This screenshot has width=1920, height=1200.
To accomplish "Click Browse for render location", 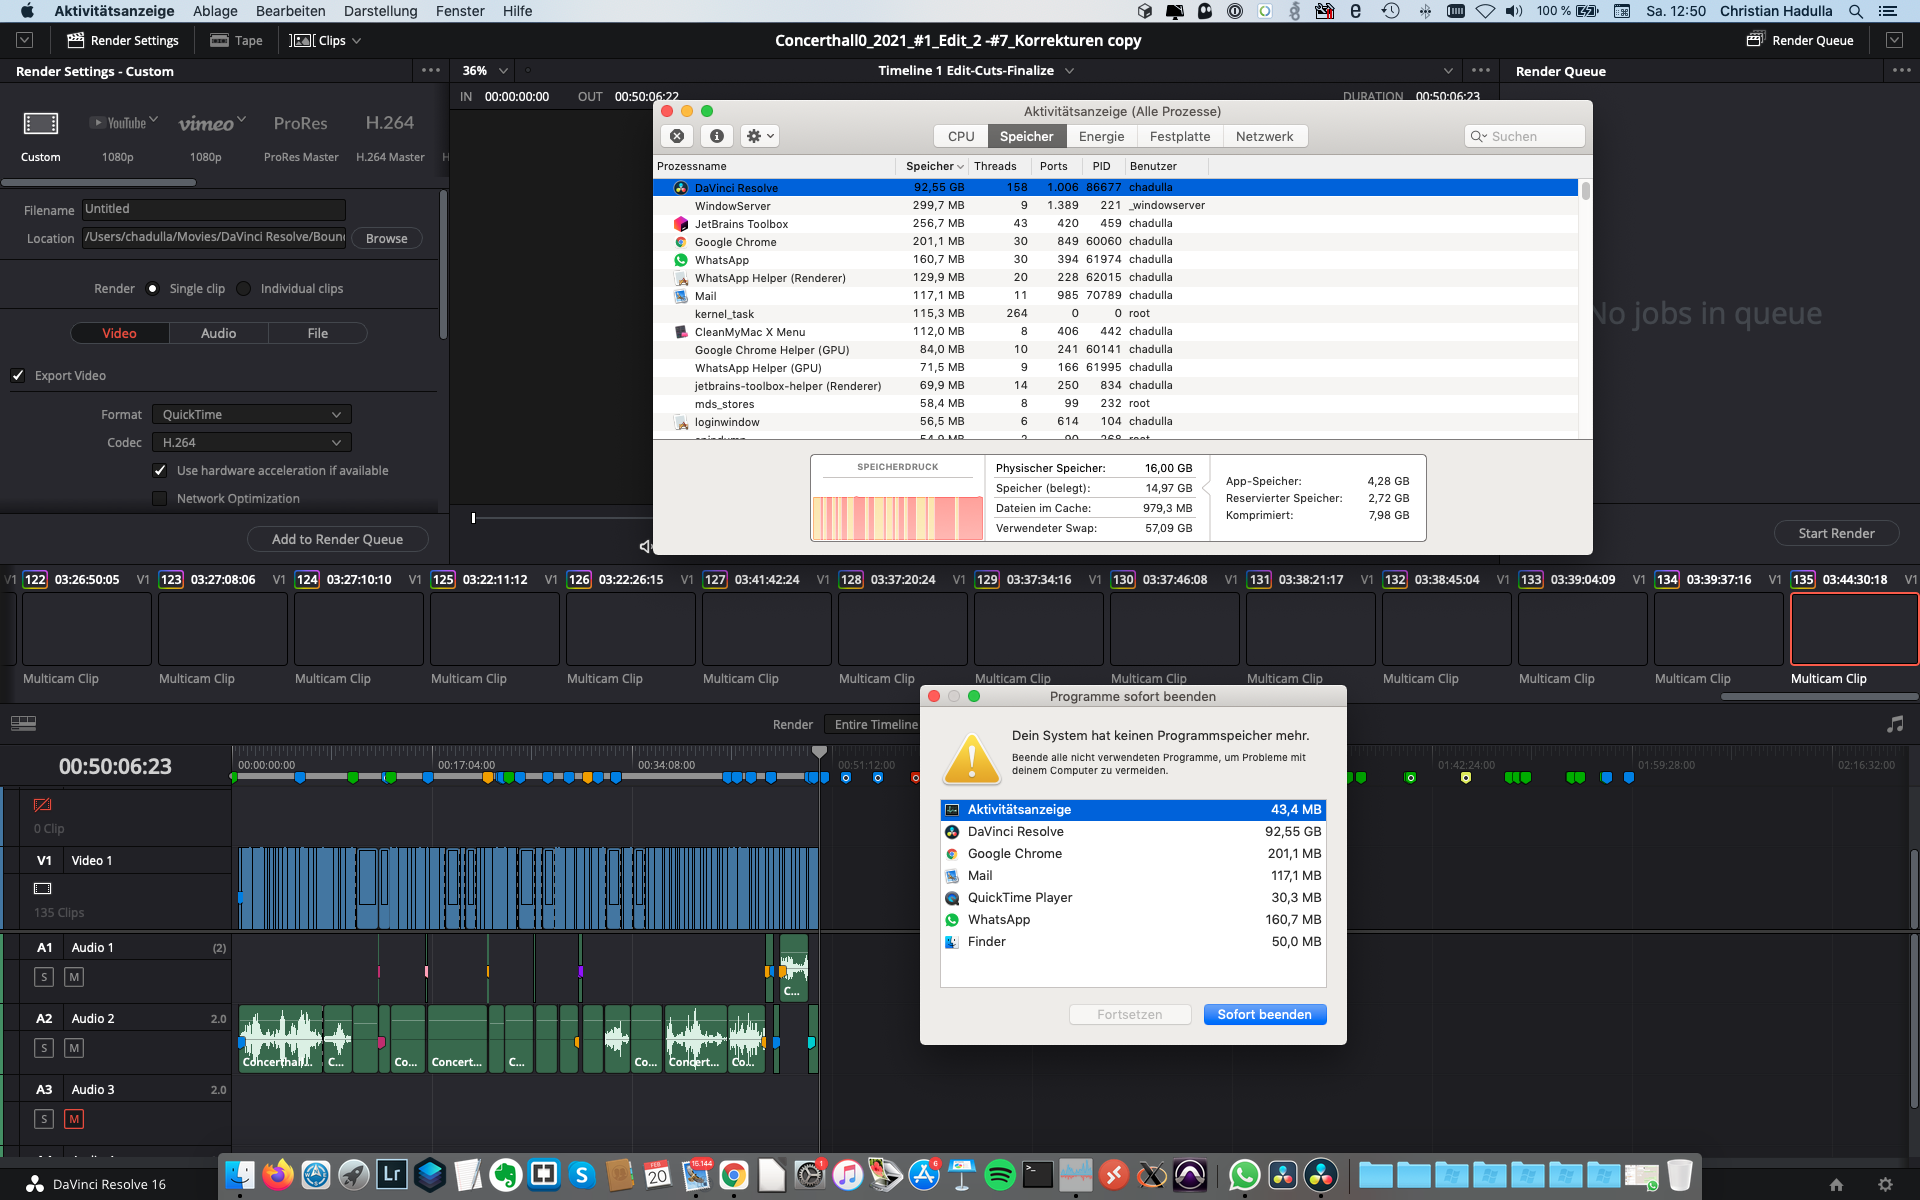I will pyautogui.click(x=386, y=238).
